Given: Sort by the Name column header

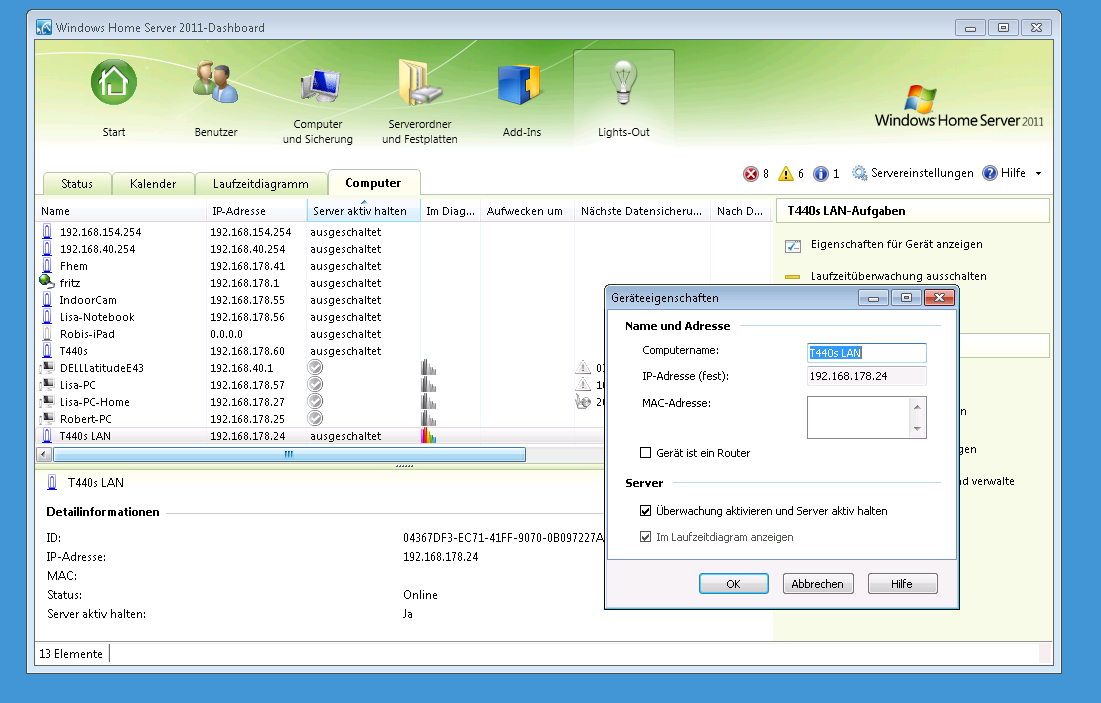Looking at the screenshot, I should [x=121, y=211].
